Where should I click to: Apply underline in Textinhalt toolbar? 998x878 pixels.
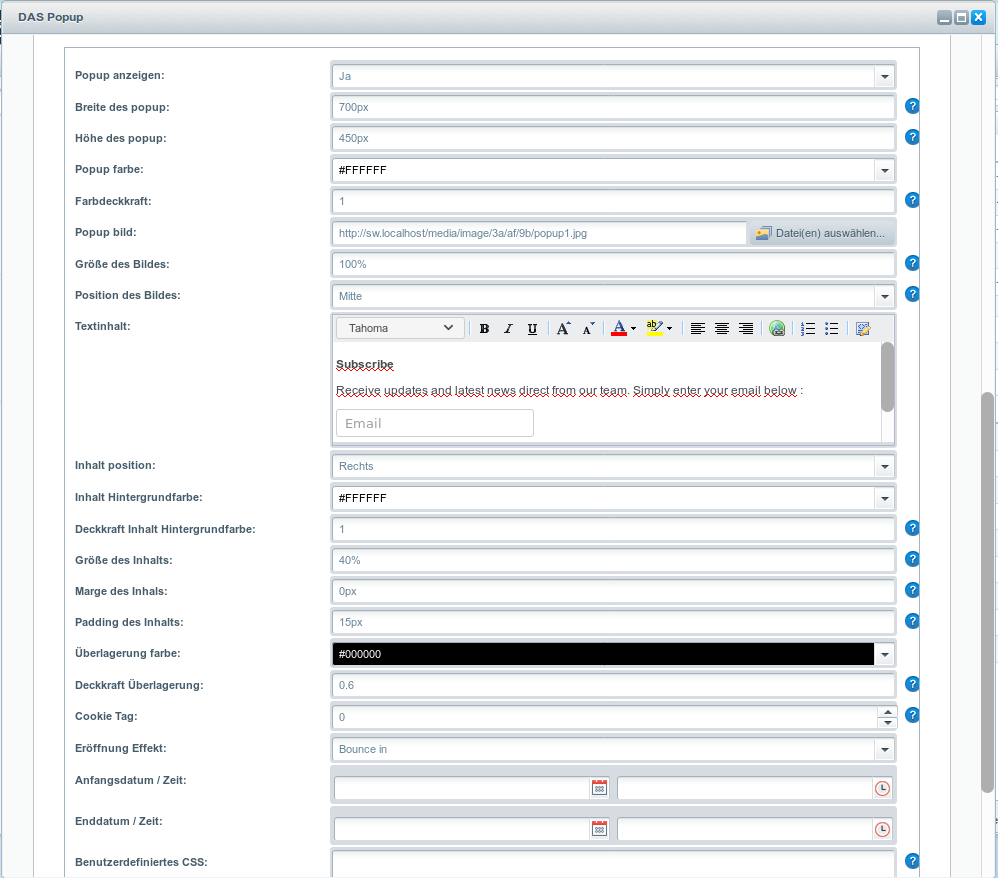coord(532,329)
